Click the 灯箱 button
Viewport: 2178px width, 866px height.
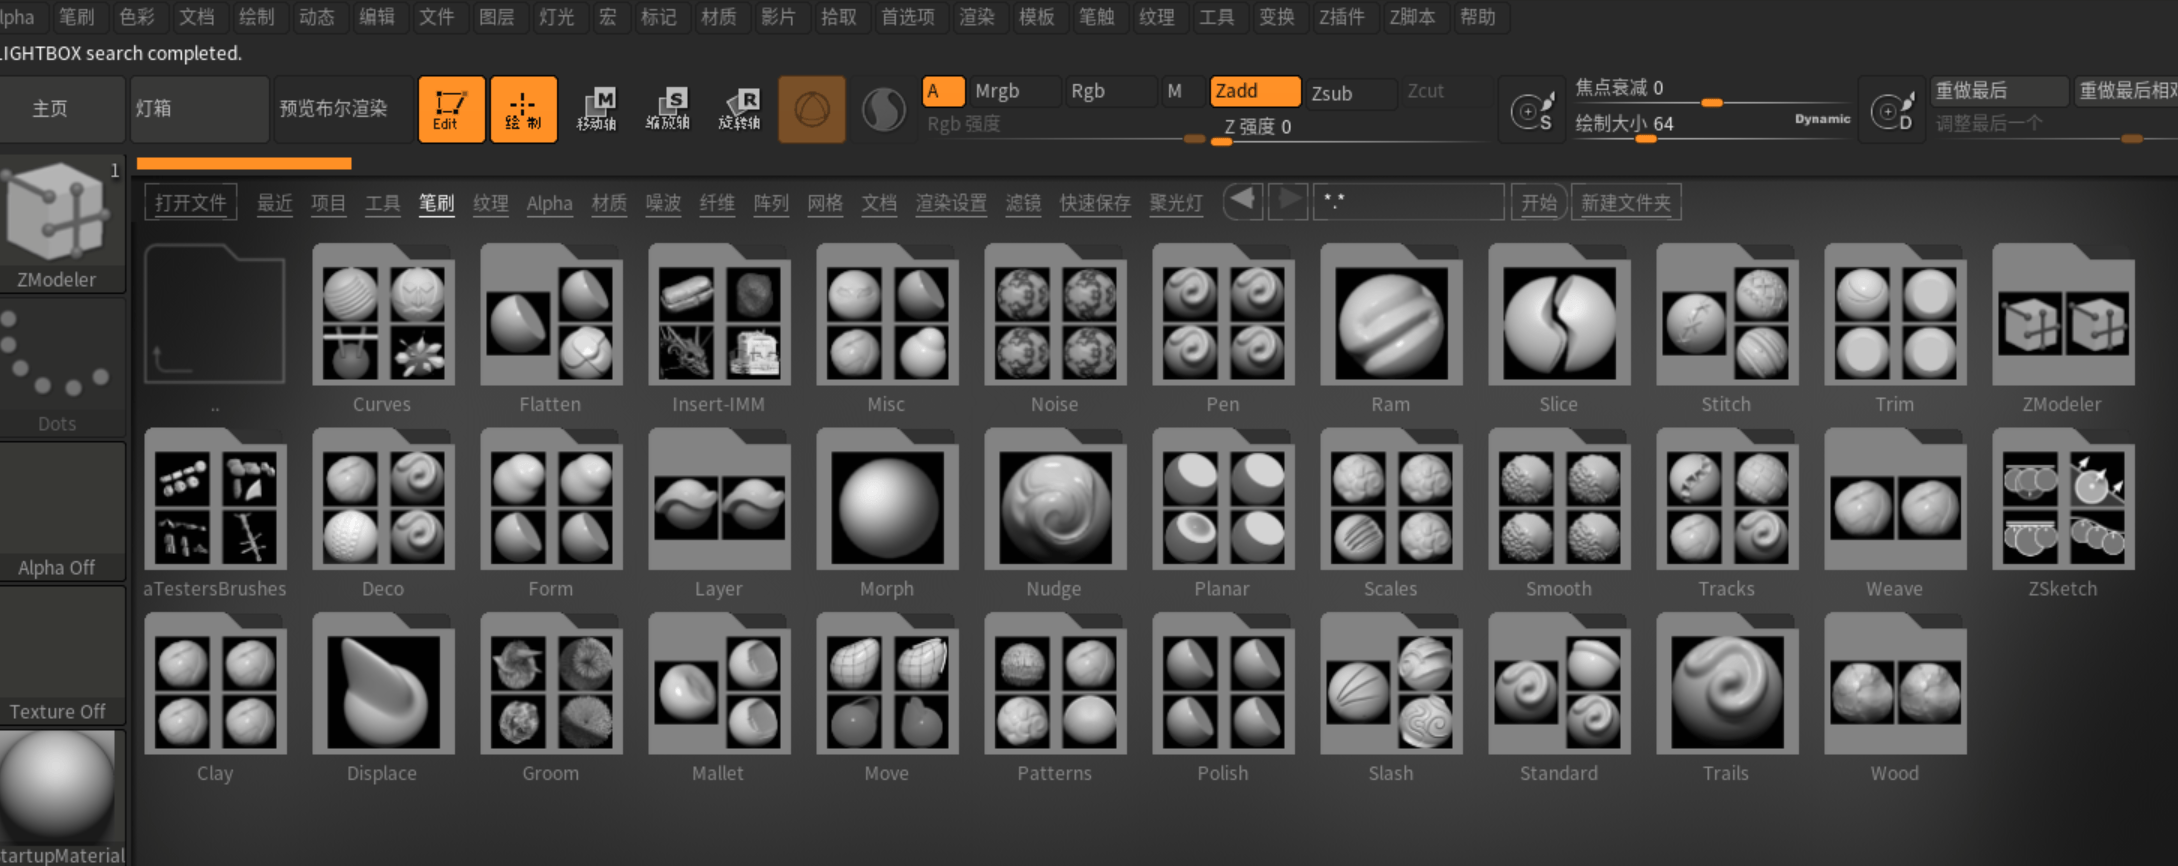pyautogui.click(x=198, y=109)
